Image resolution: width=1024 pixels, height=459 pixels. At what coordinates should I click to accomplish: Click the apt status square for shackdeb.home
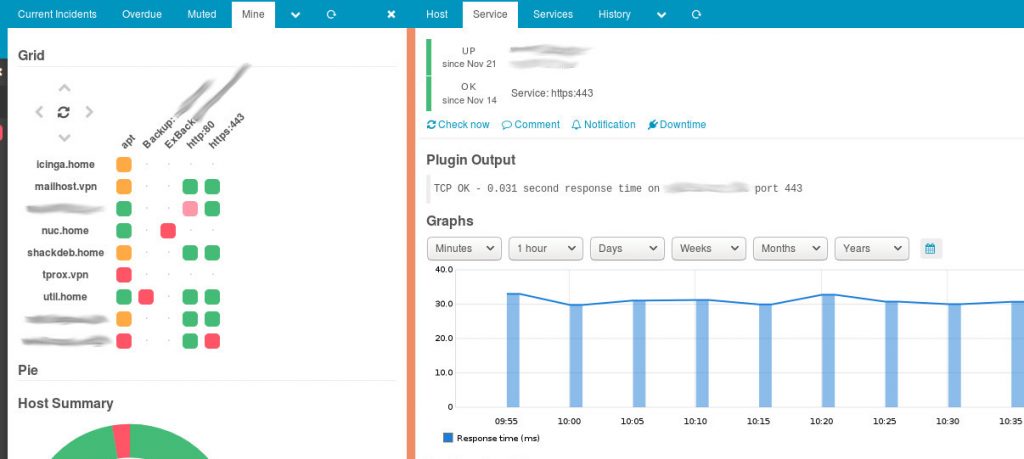[x=124, y=253]
